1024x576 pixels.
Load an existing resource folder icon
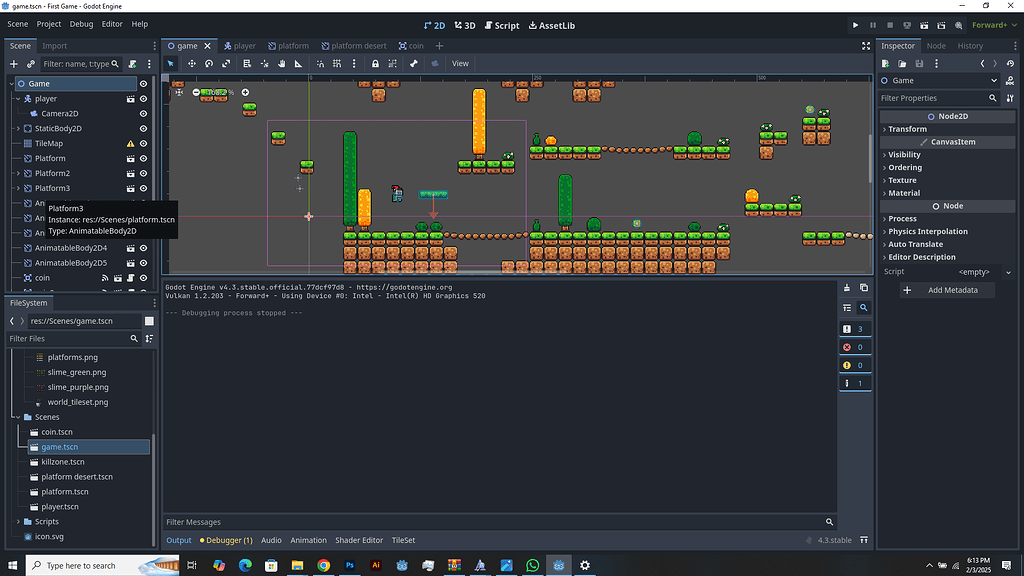[902, 63]
